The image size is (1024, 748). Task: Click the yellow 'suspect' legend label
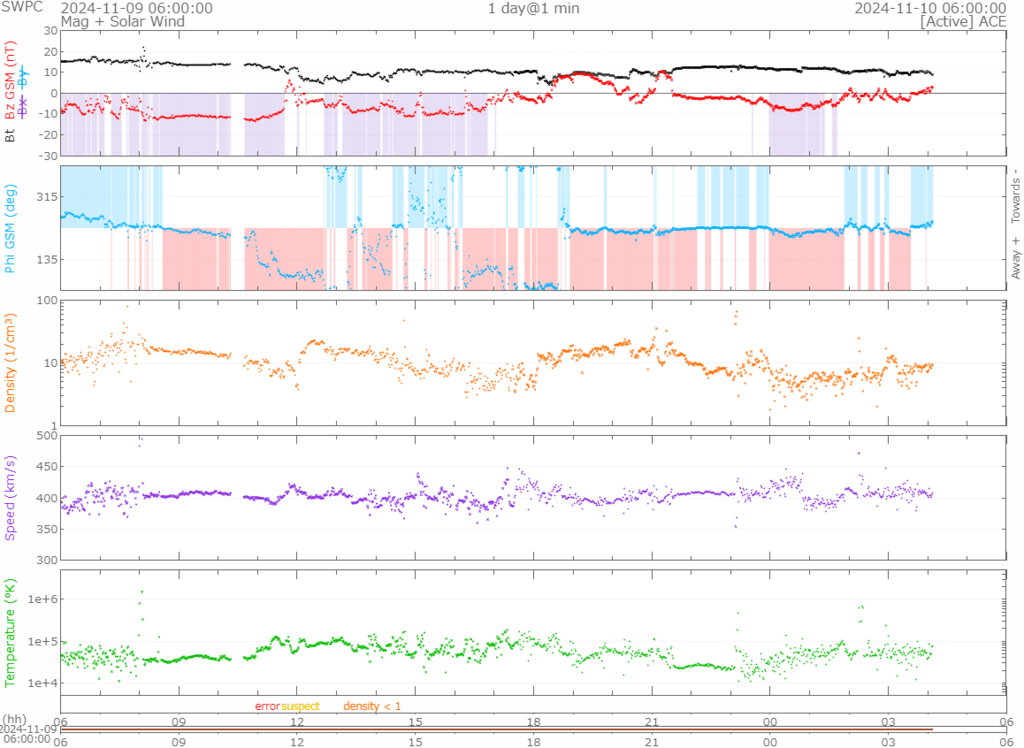click(x=300, y=706)
